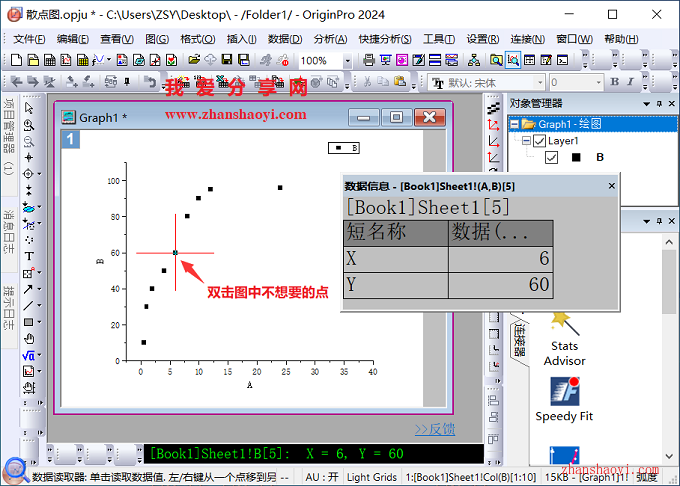
Task: Click the Light Grids status entry
Action: pos(372,477)
